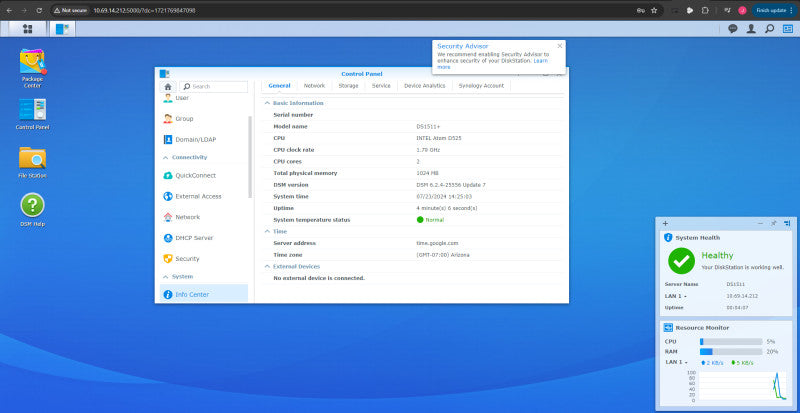This screenshot has width=800, height=413.
Task: Open Group settings in the sidebar
Action: [x=204, y=118]
